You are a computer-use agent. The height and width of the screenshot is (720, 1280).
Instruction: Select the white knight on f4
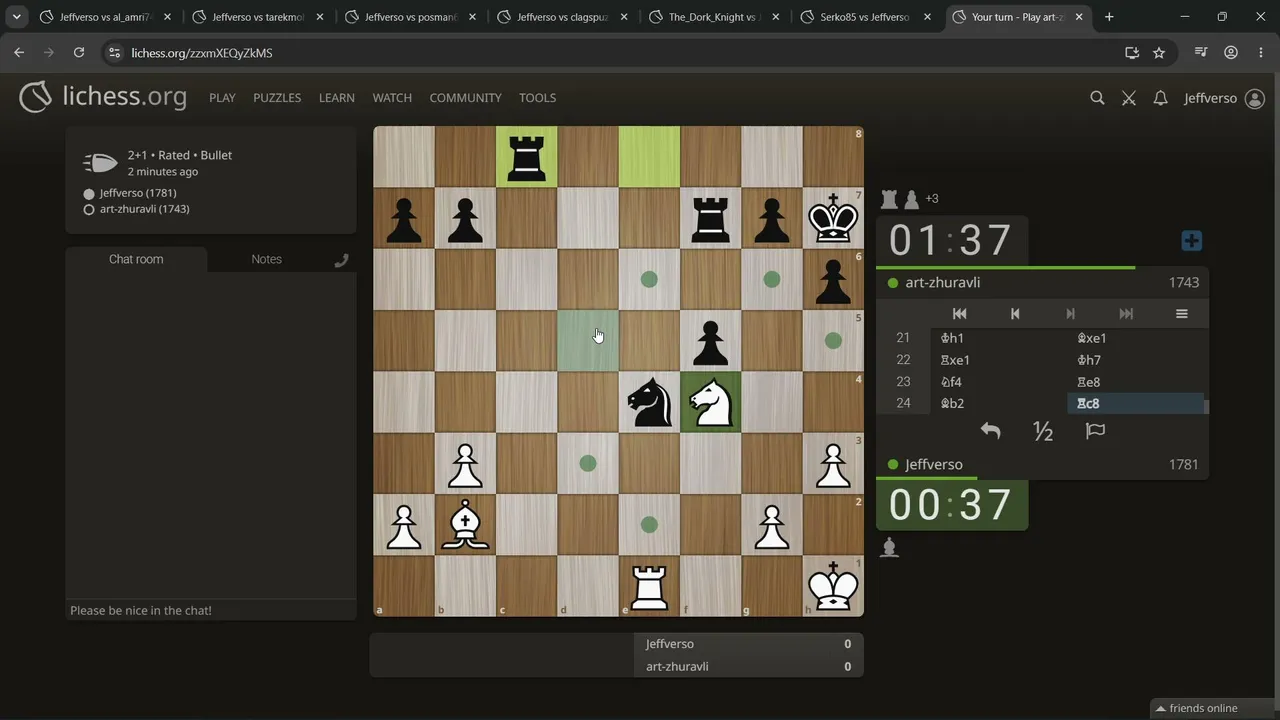(x=711, y=402)
